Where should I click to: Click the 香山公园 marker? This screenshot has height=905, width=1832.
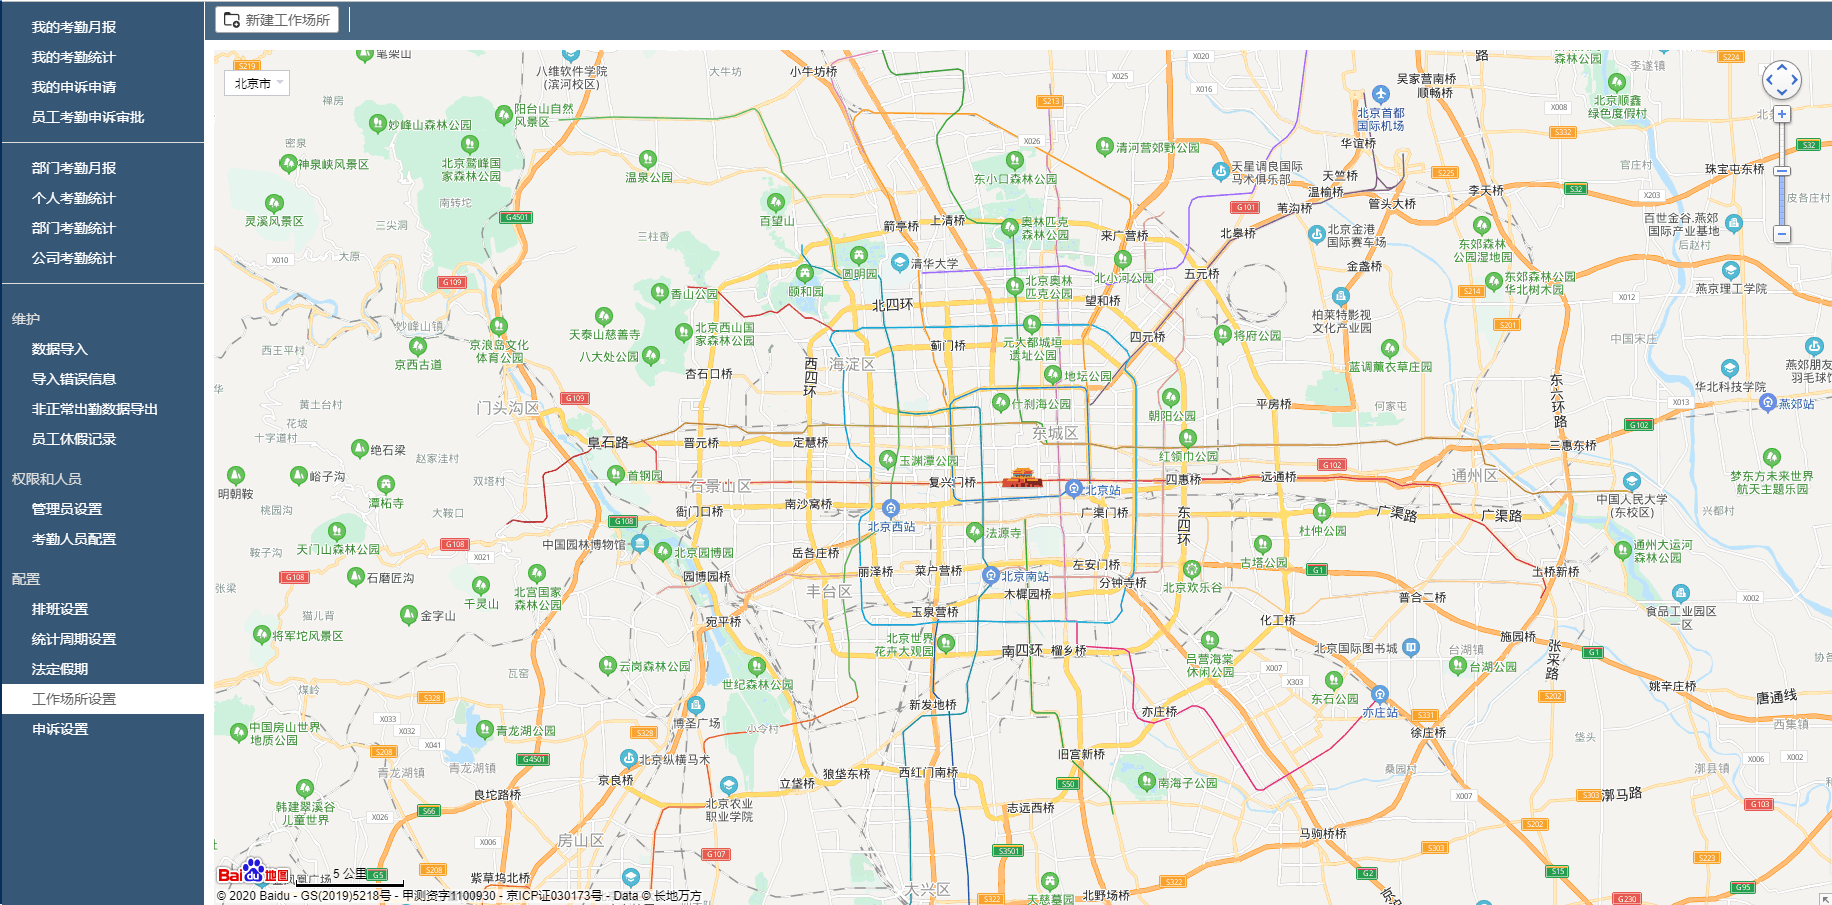click(659, 292)
